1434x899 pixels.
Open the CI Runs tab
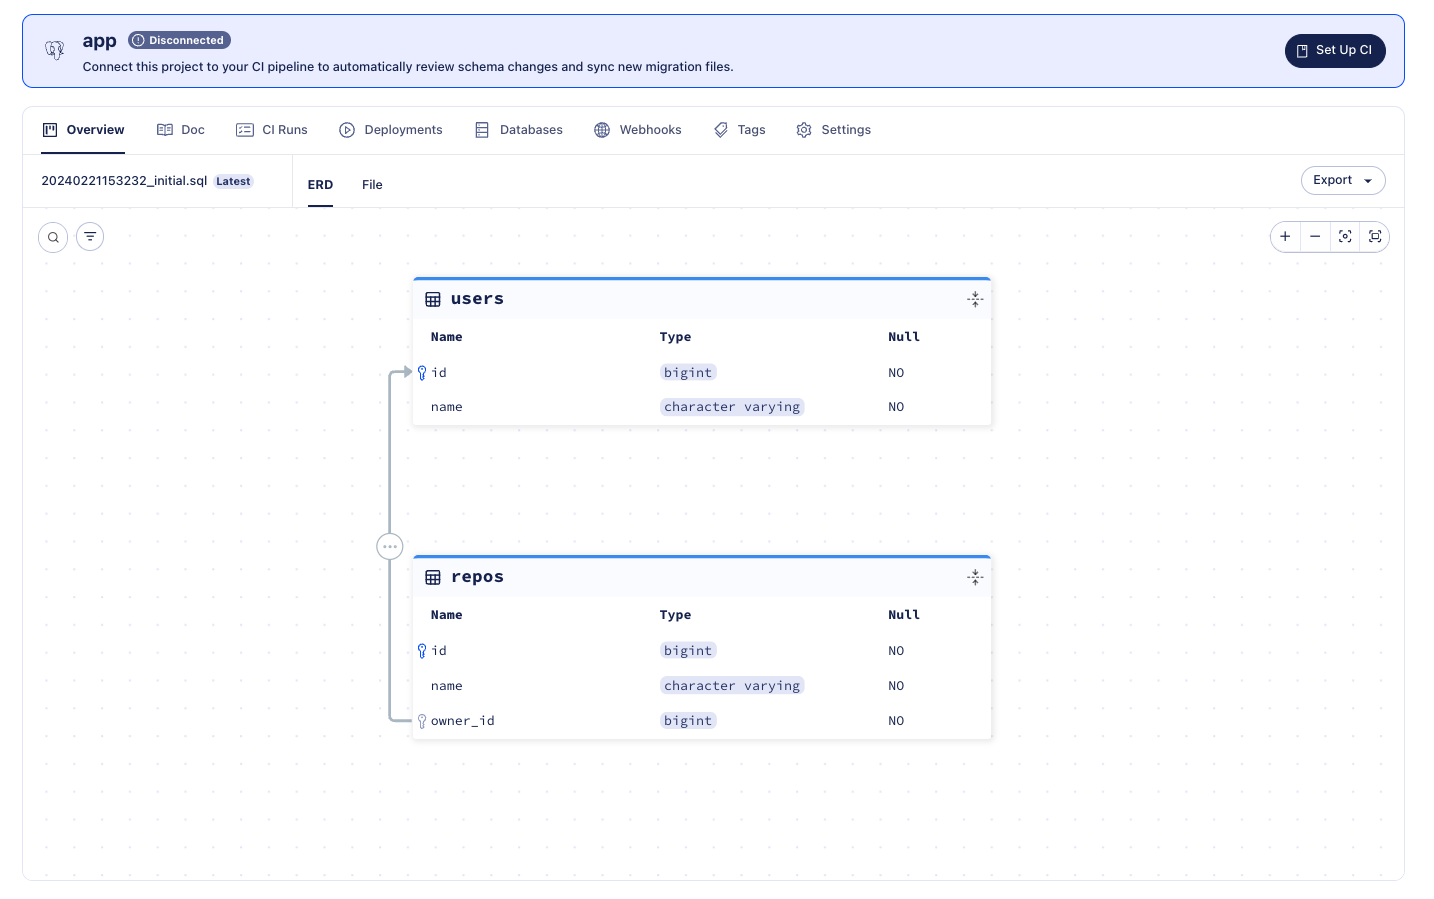tap(272, 129)
